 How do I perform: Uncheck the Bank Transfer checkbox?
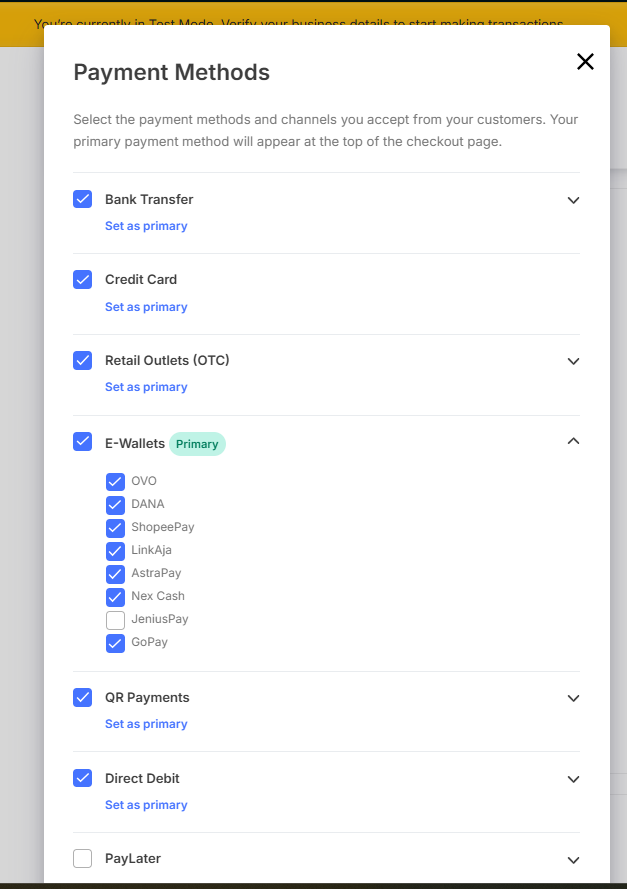point(83,199)
